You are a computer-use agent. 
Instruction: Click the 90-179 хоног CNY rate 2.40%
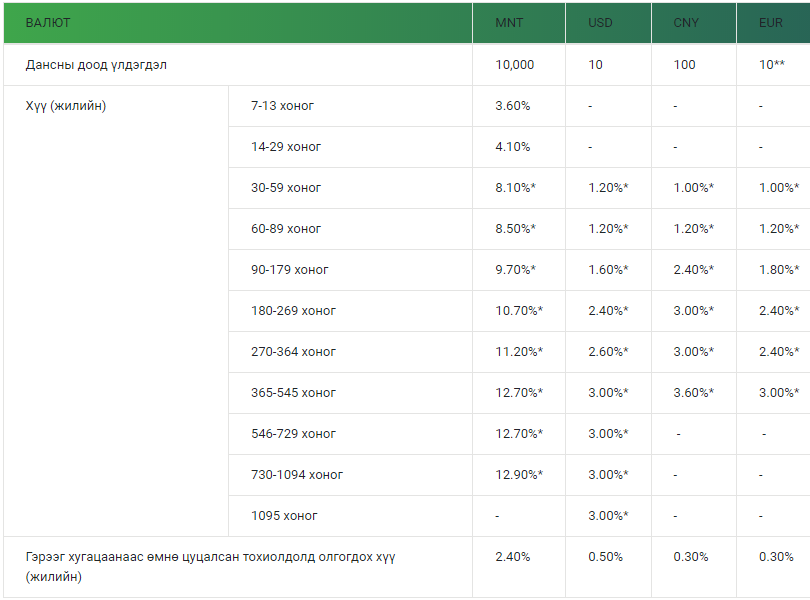coord(693,270)
